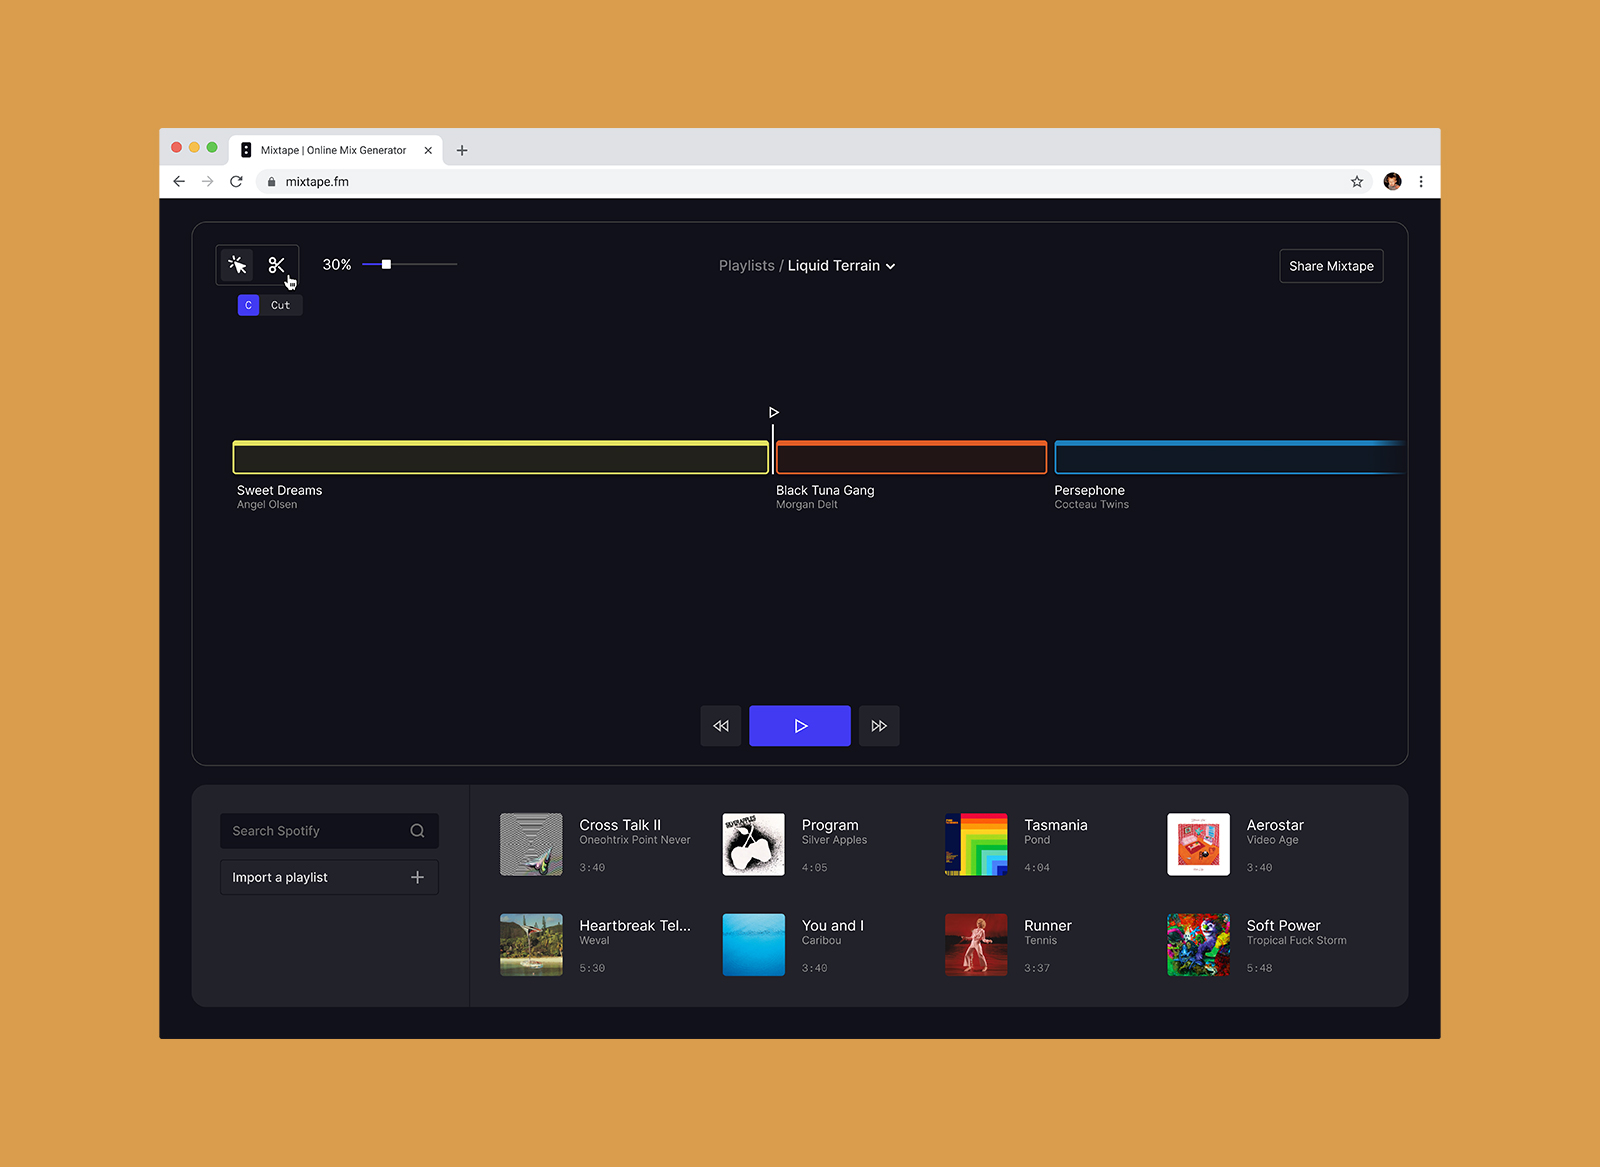Select the Cross Talk II song title
Image resolution: width=1600 pixels, height=1167 pixels.
point(620,825)
